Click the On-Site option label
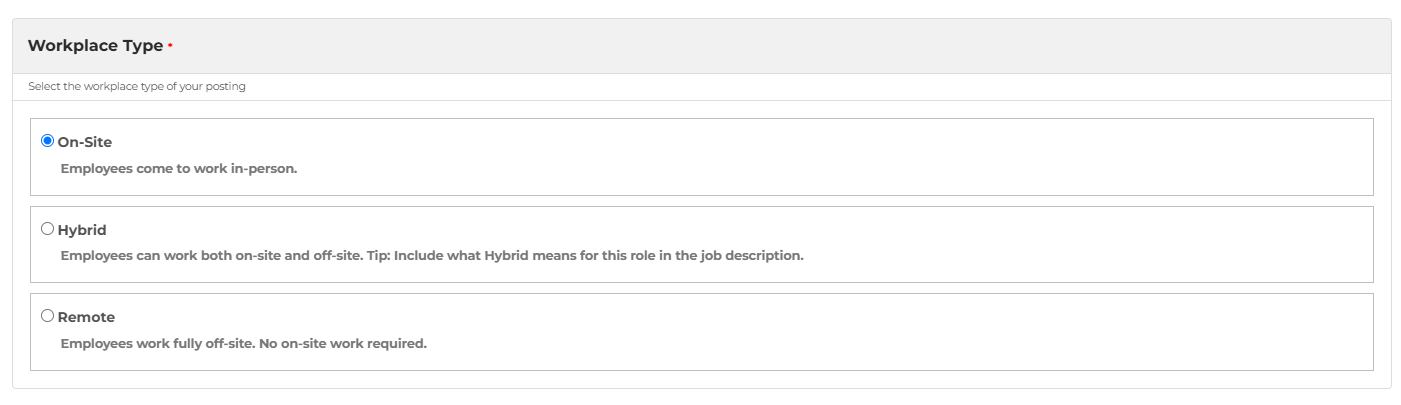This screenshot has height=405, width=1401. click(x=85, y=142)
